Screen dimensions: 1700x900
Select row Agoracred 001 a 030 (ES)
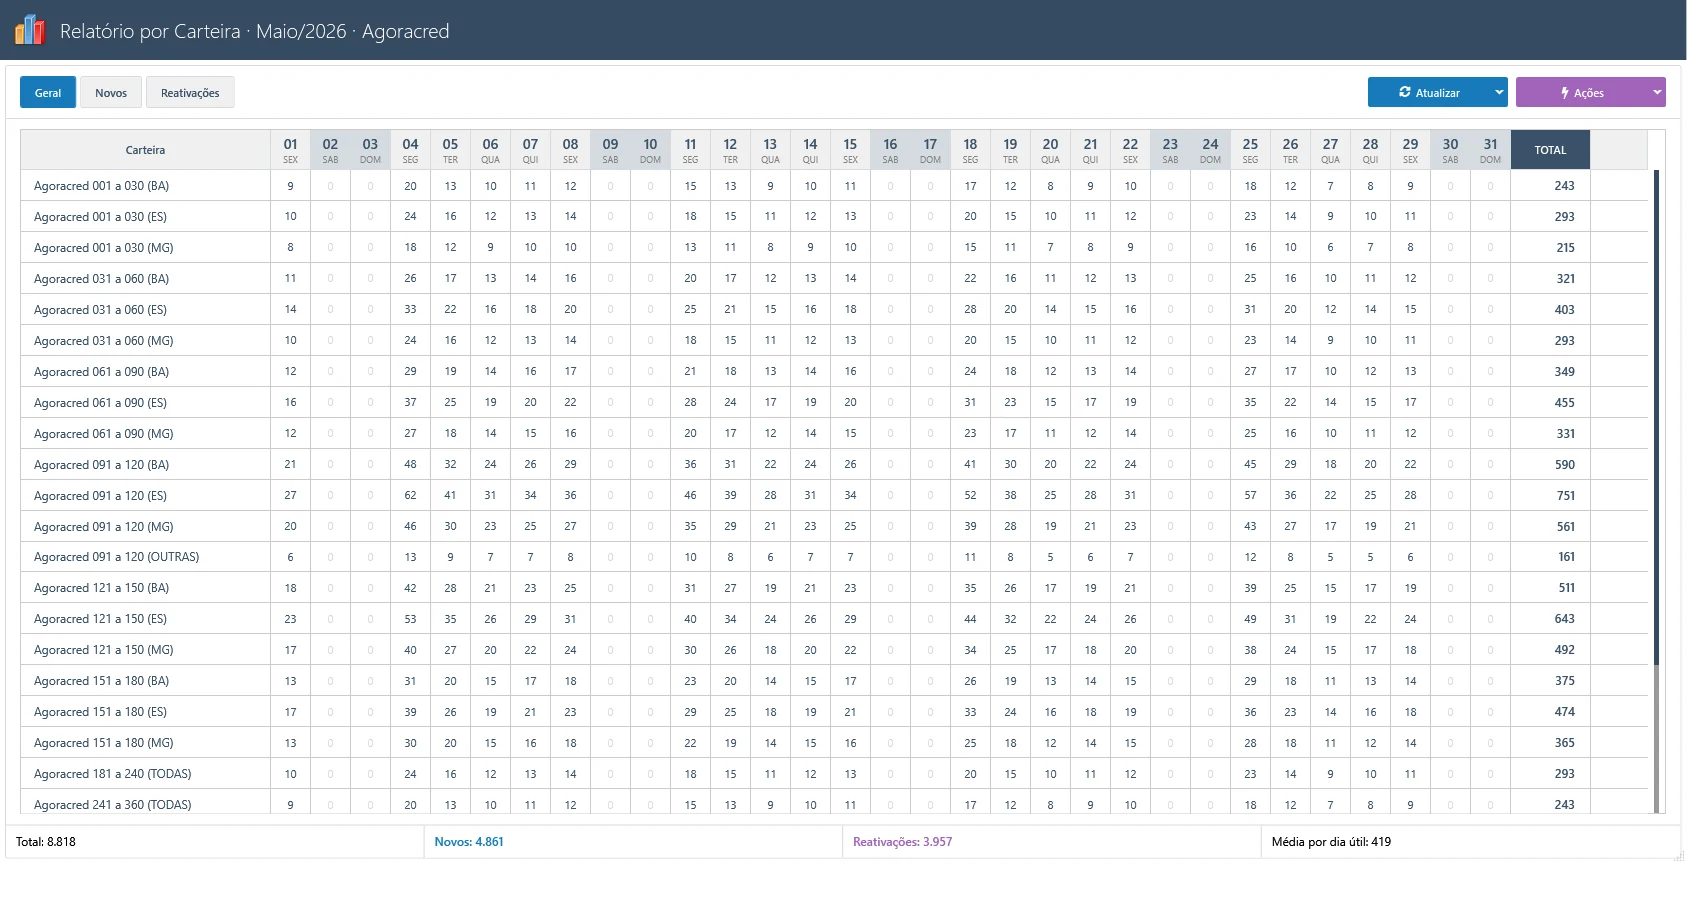[834, 217]
